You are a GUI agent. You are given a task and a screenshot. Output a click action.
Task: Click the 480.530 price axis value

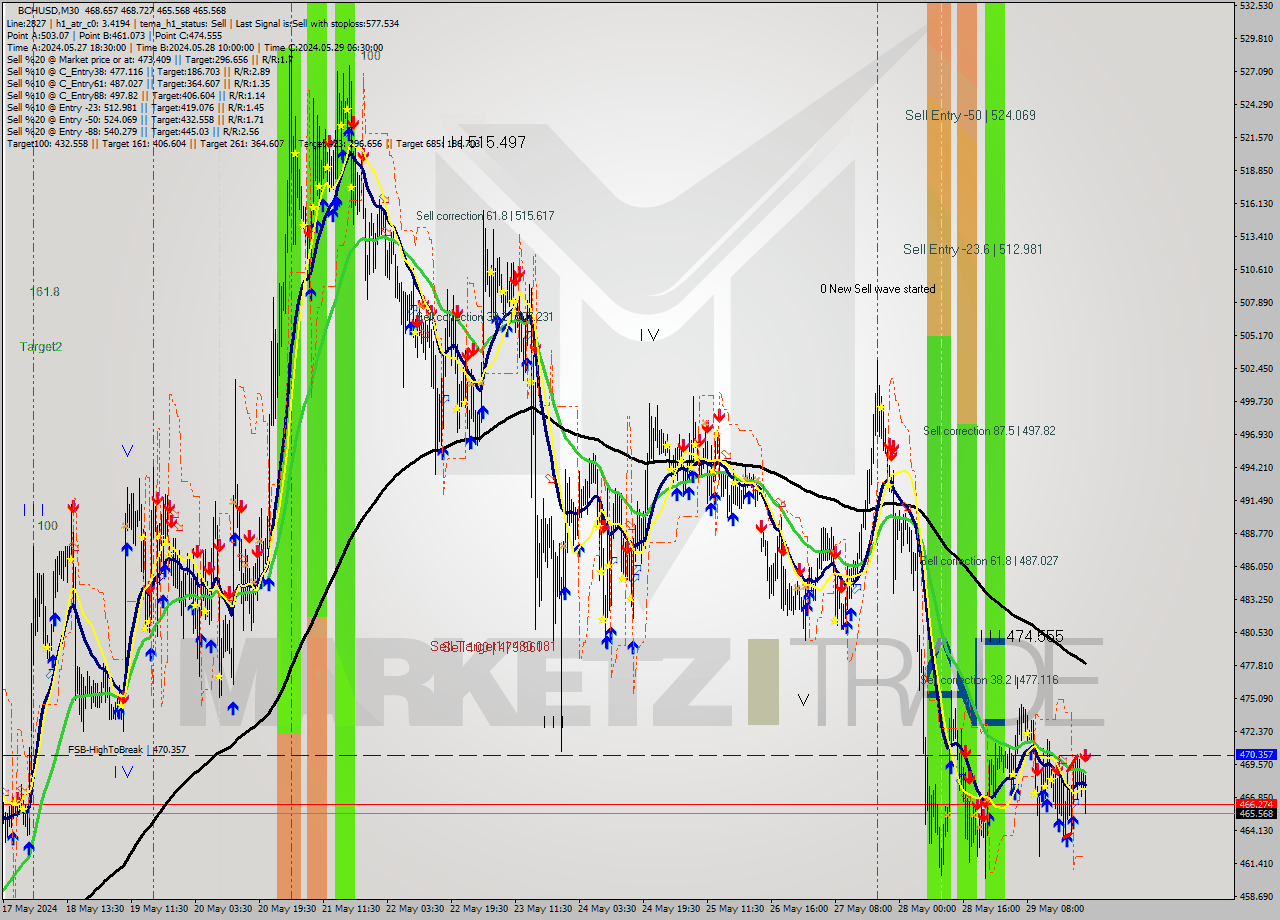[1255, 633]
